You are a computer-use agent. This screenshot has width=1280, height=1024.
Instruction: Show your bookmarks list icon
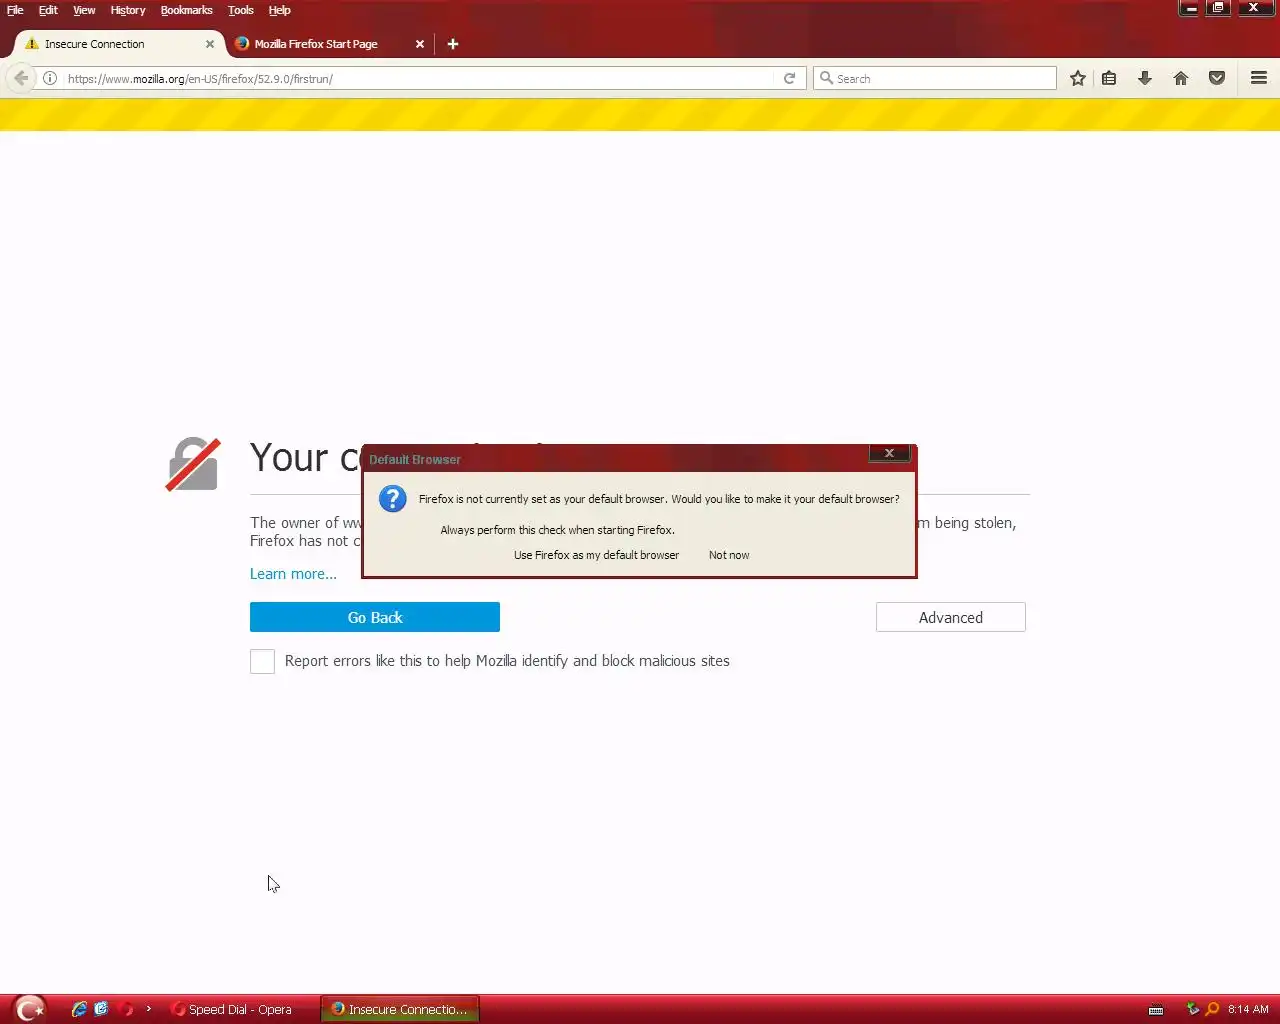1109,78
